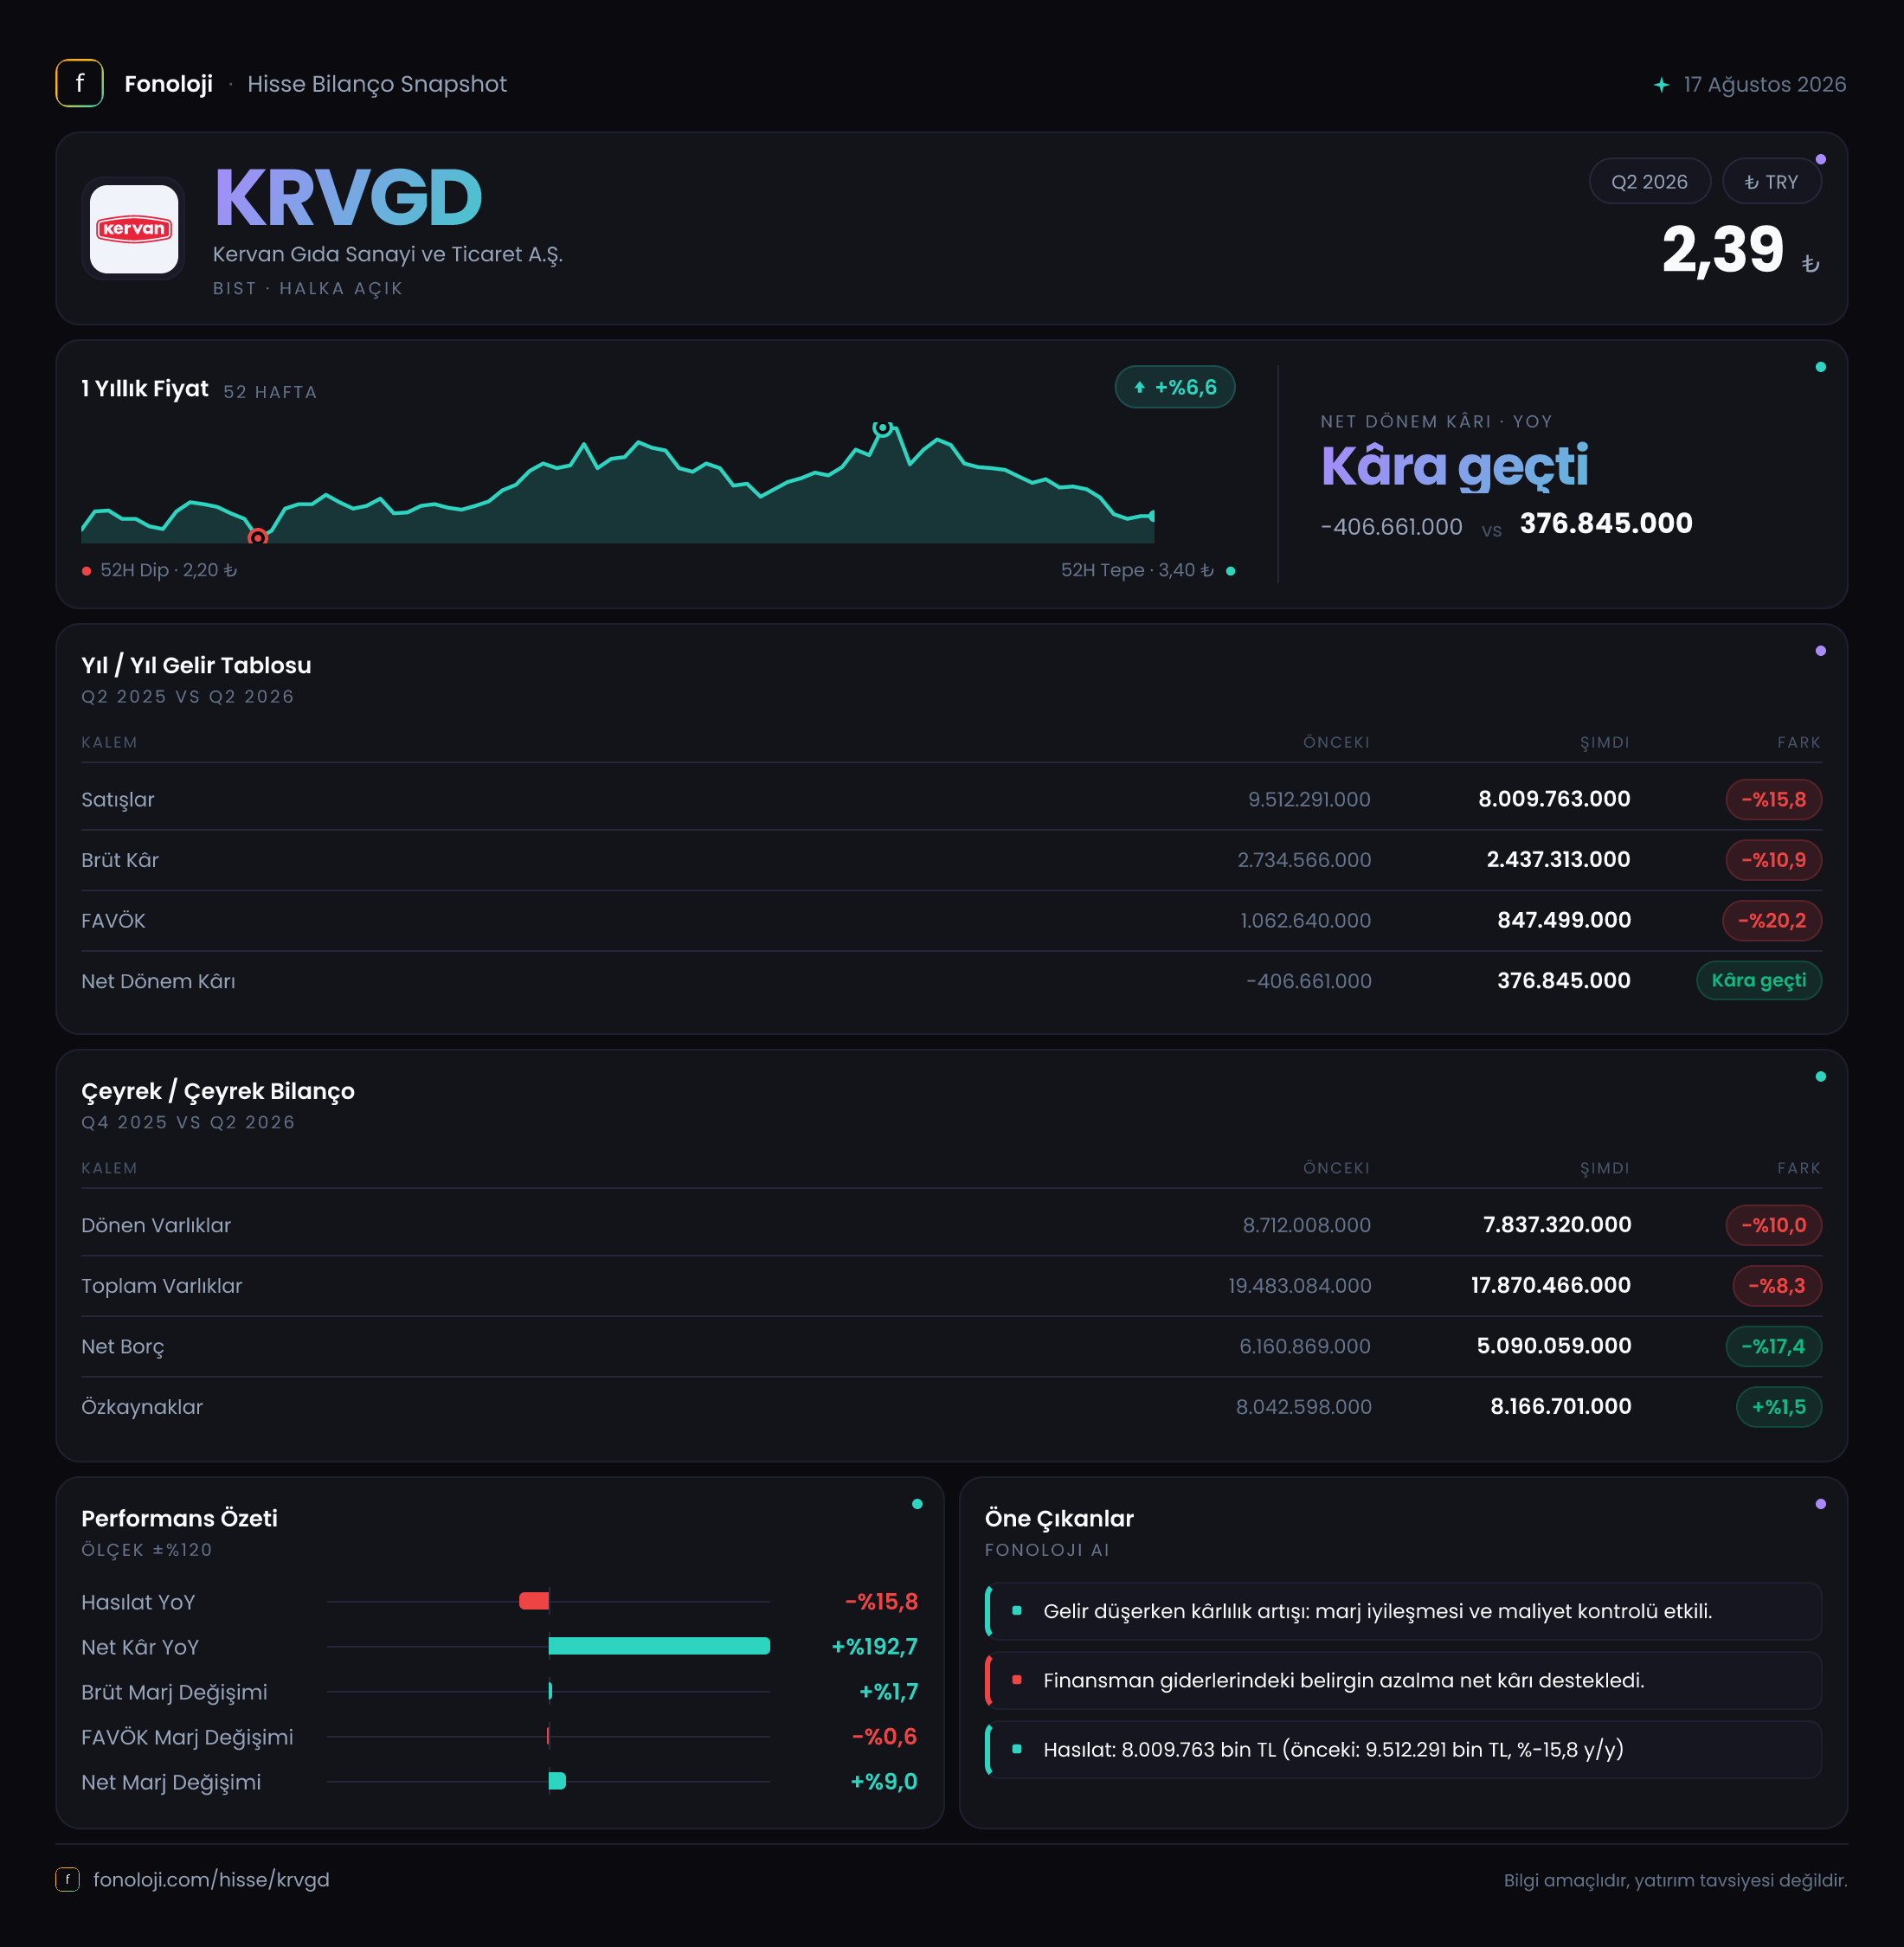
Task: Click the Hasılat: 8.009.763 bin TL highlight
Action: pos(1403,1749)
